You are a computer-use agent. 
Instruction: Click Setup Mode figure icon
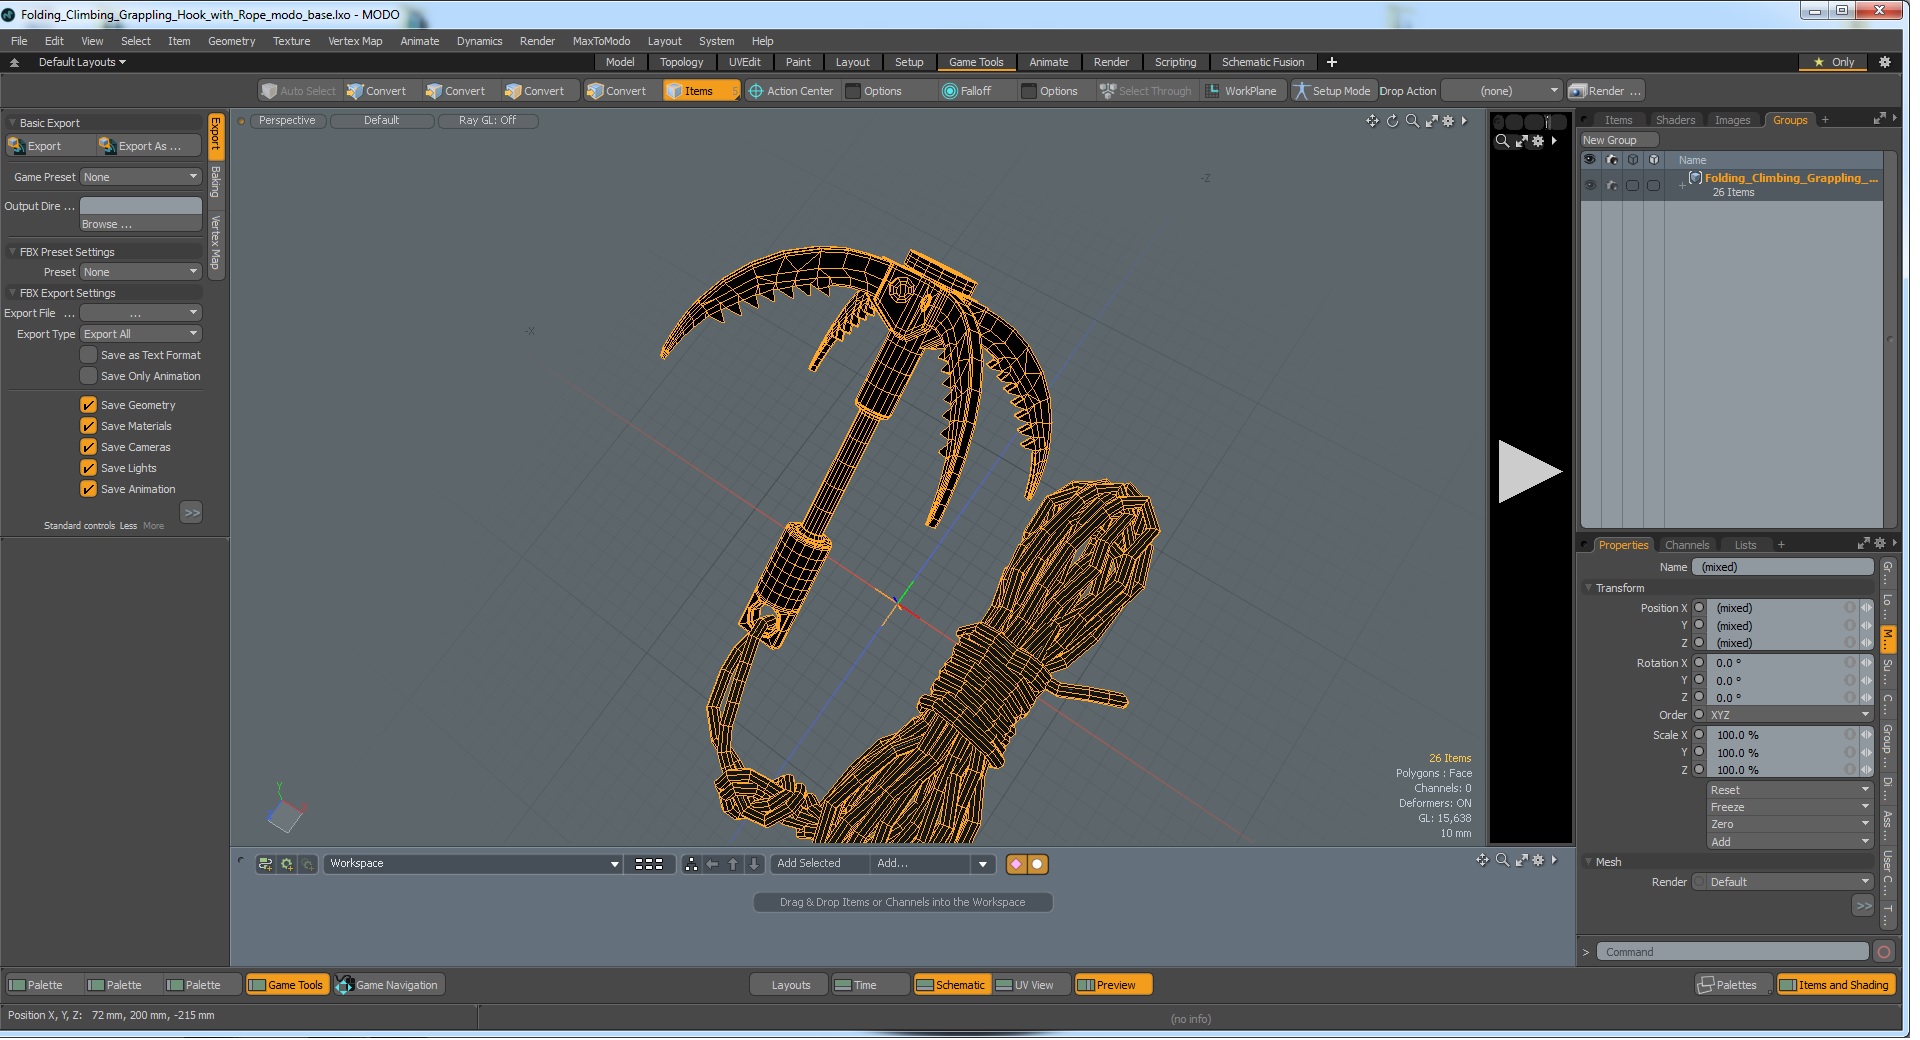(1301, 91)
